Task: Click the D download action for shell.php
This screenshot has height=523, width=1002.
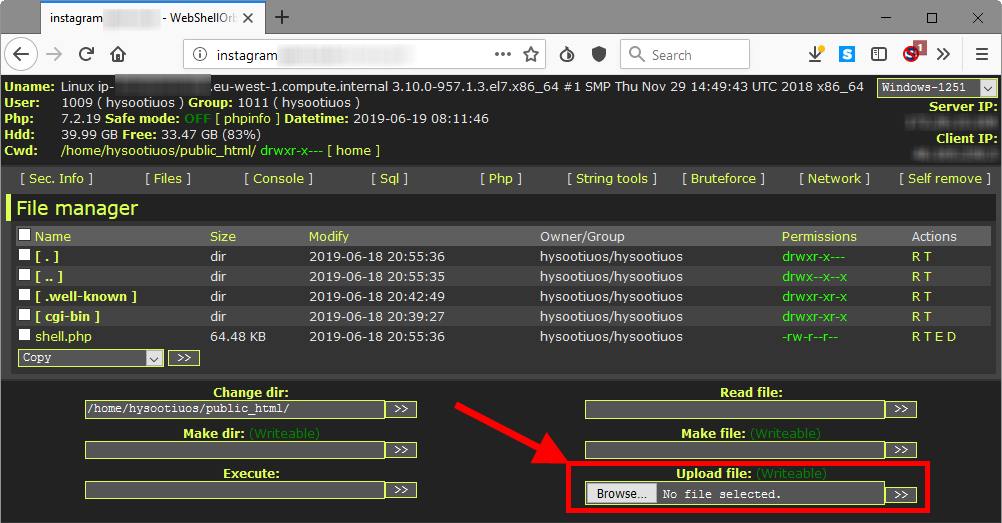Action: coord(951,336)
